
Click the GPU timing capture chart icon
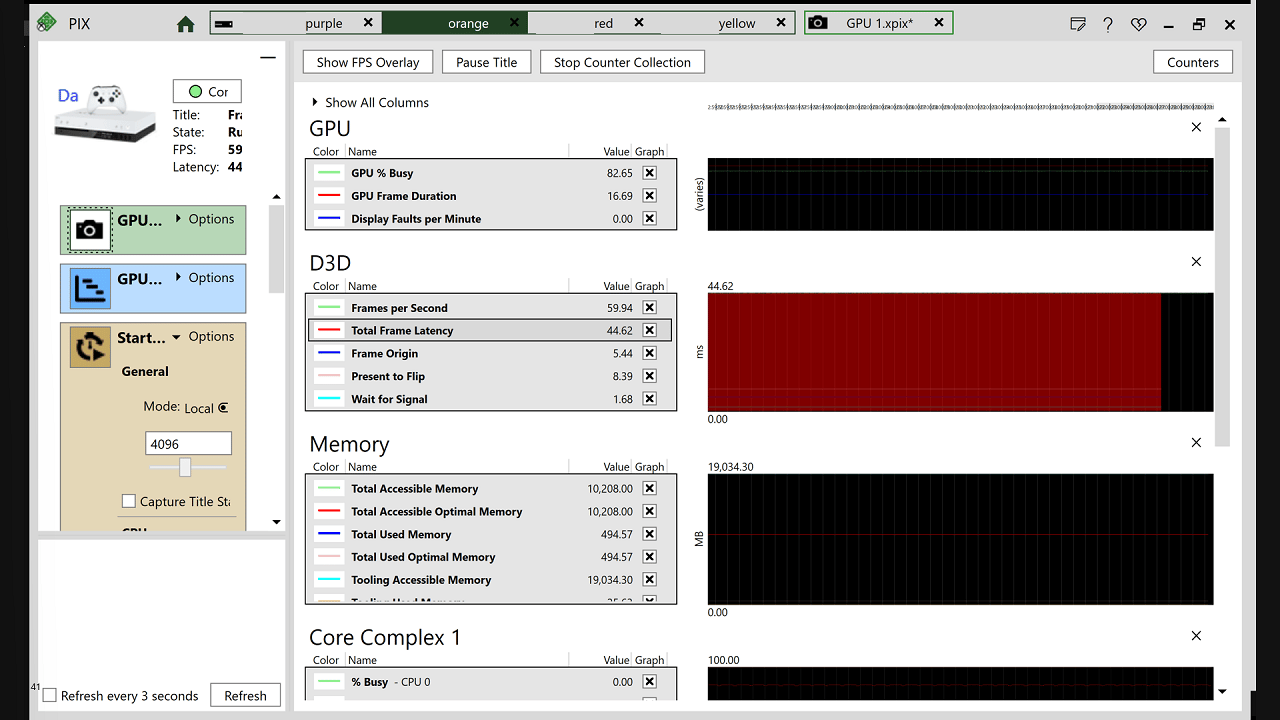(89, 289)
